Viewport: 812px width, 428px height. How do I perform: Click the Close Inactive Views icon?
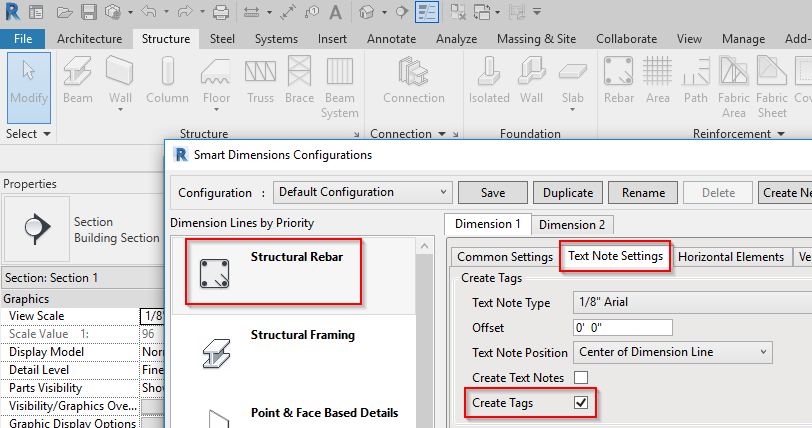[458, 12]
